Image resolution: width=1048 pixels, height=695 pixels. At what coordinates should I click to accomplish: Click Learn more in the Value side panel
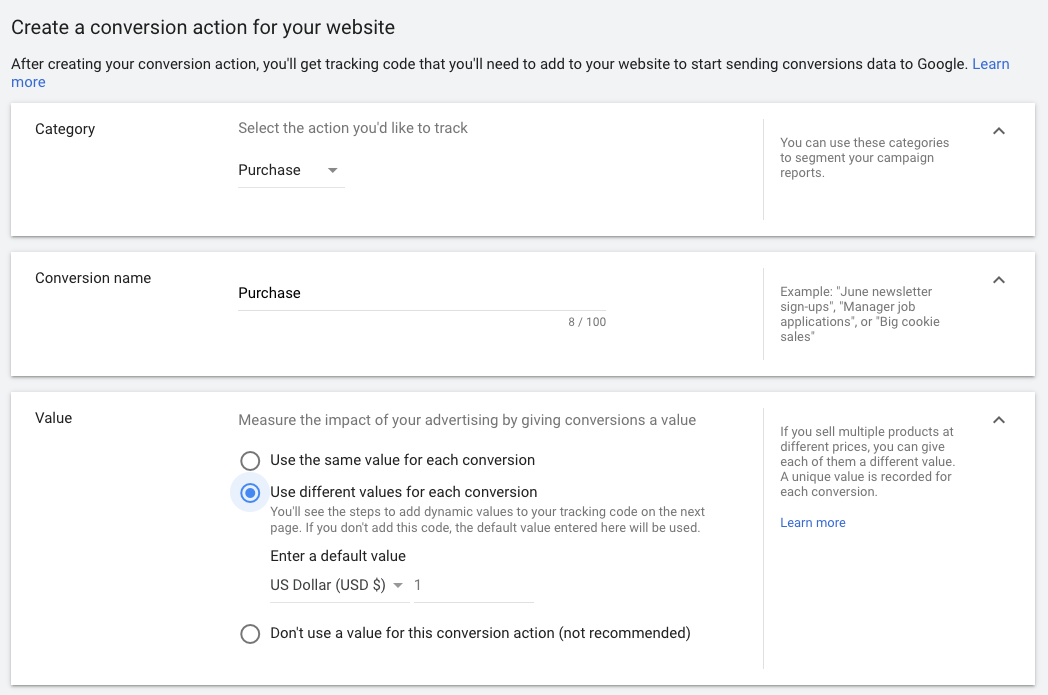(812, 522)
